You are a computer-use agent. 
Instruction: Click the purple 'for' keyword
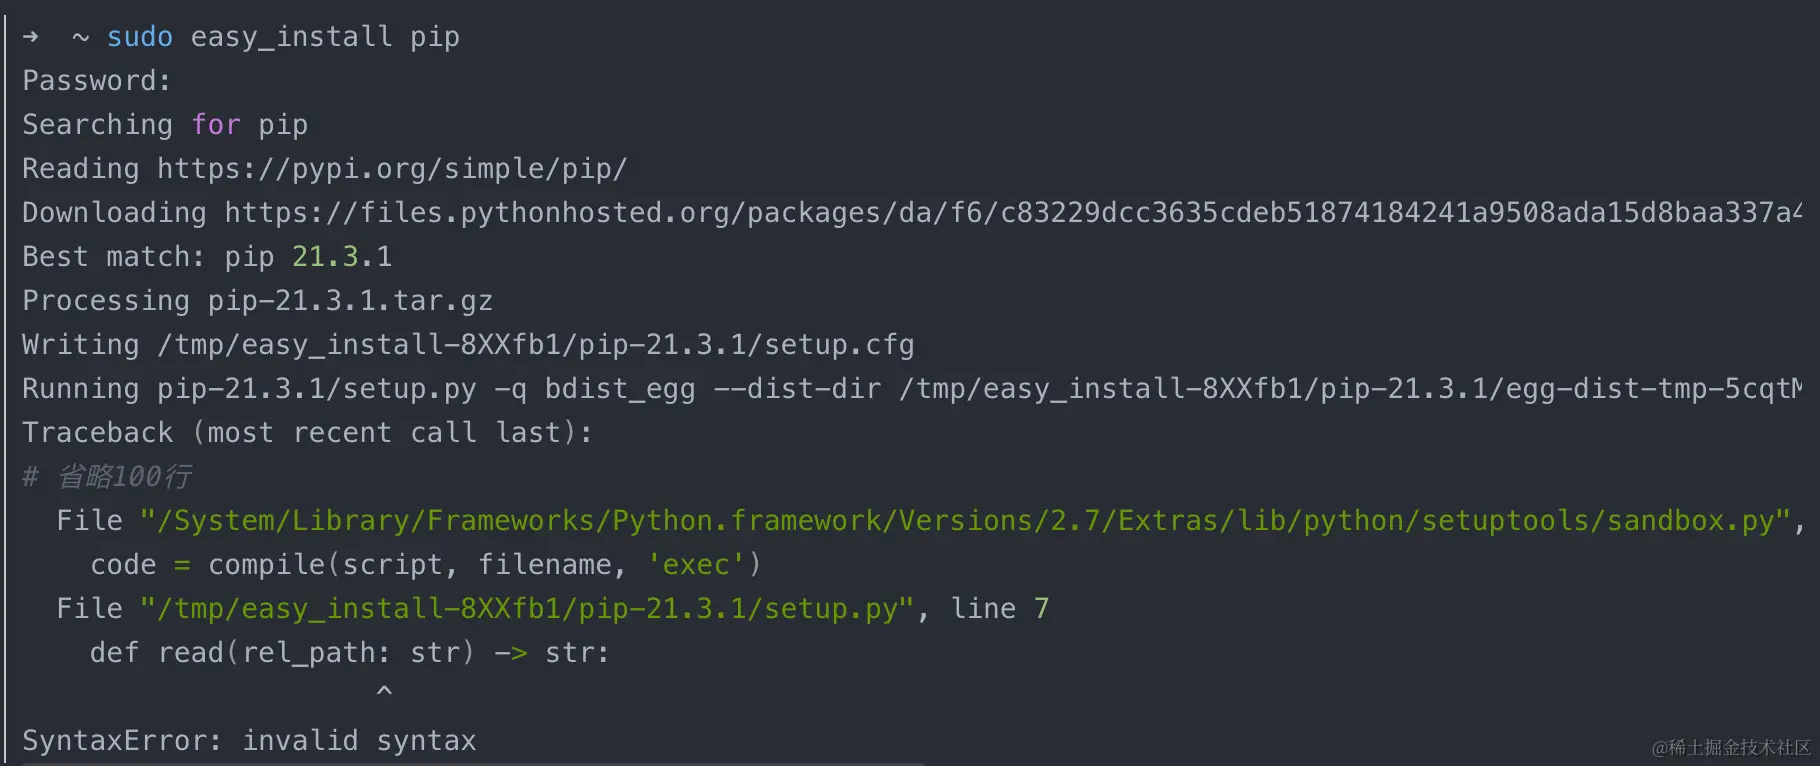pos(216,125)
